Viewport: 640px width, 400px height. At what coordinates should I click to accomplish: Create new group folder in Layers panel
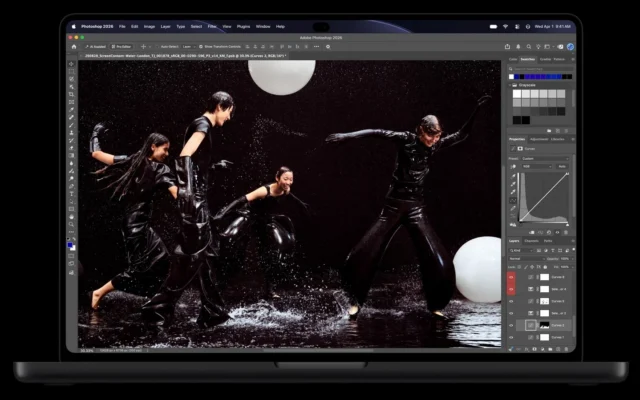click(x=550, y=349)
